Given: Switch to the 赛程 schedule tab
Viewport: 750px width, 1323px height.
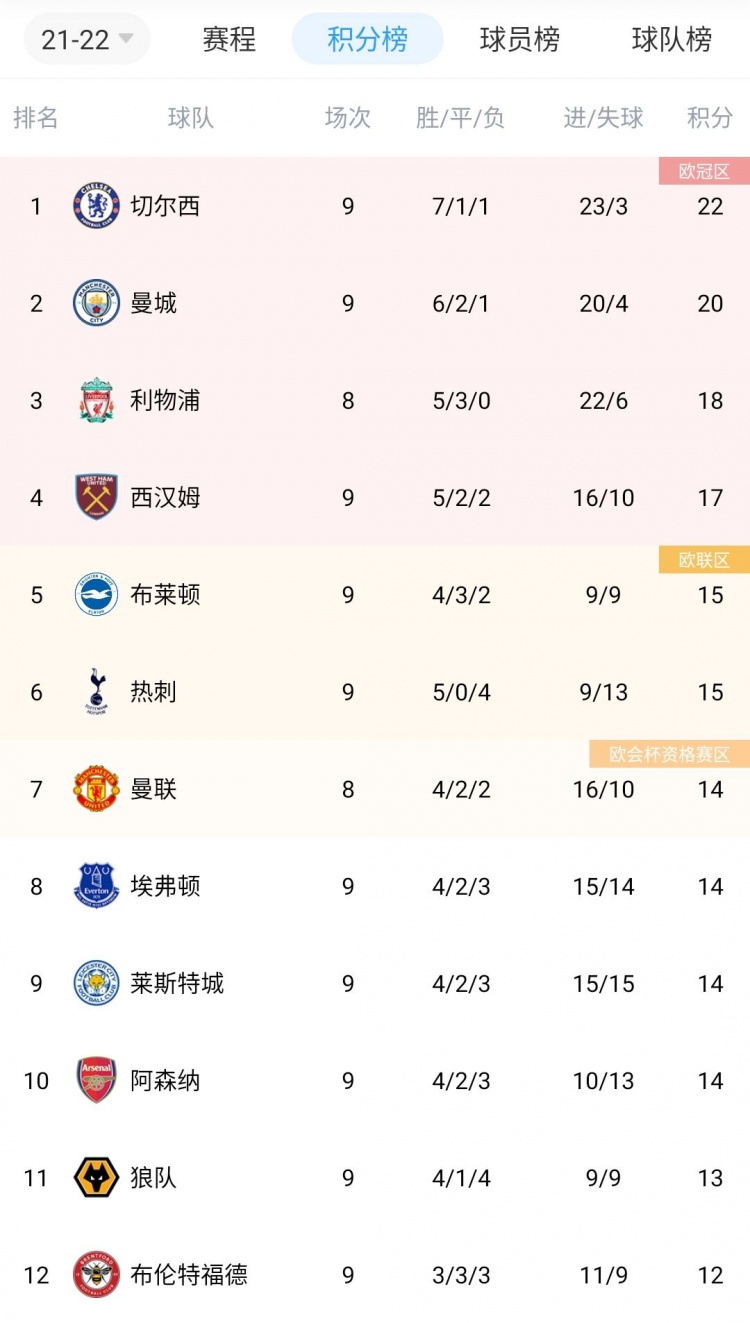Looking at the screenshot, I should pos(228,40).
